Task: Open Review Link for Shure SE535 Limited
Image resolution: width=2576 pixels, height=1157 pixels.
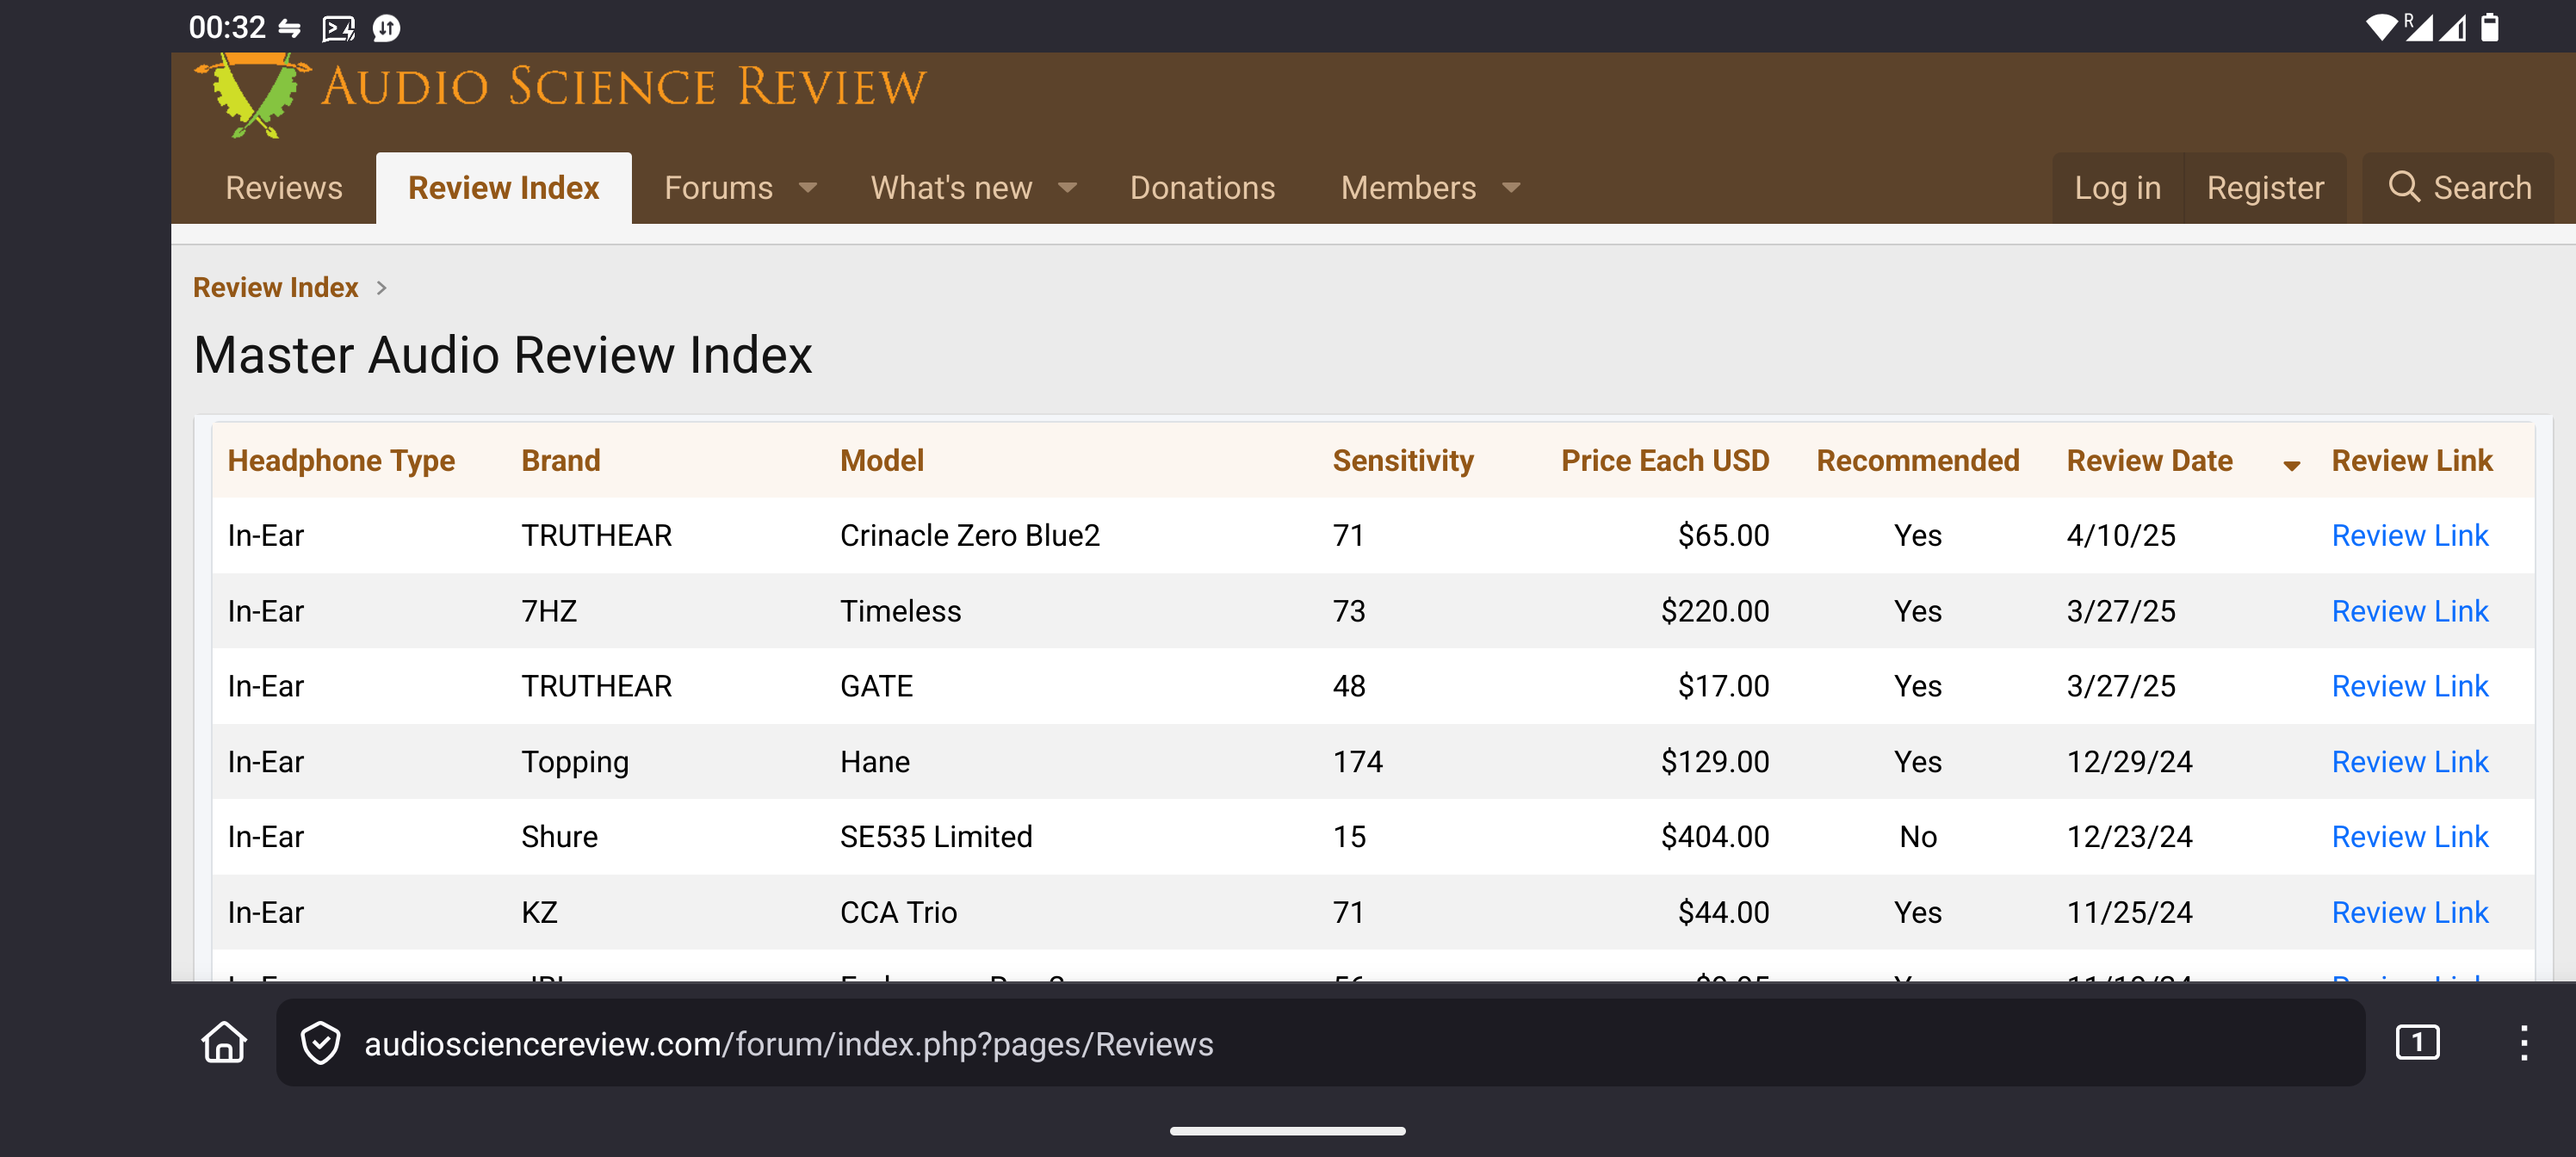Action: tap(2409, 836)
